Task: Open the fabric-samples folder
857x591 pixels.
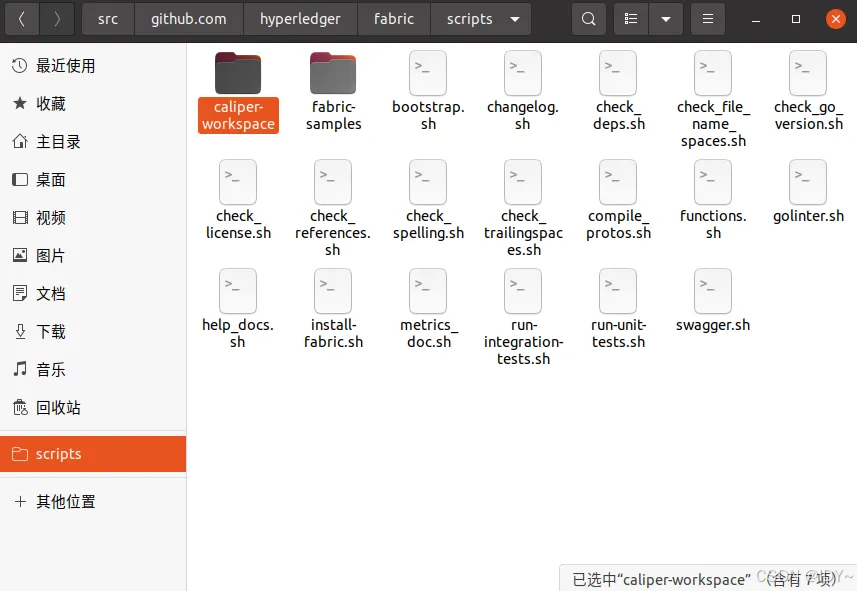Action: (x=333, y=76)
